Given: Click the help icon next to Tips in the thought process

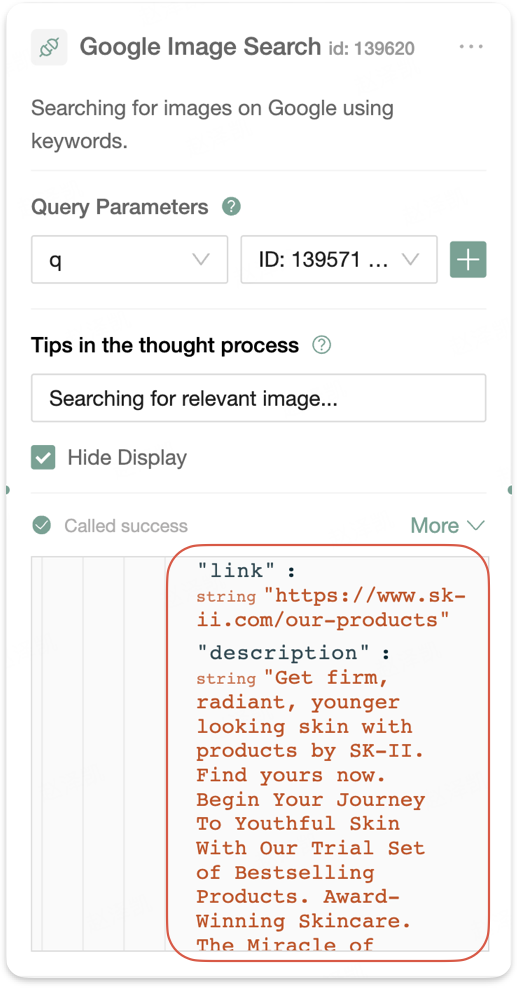Looking at the screenshot, I should (322, 345).
